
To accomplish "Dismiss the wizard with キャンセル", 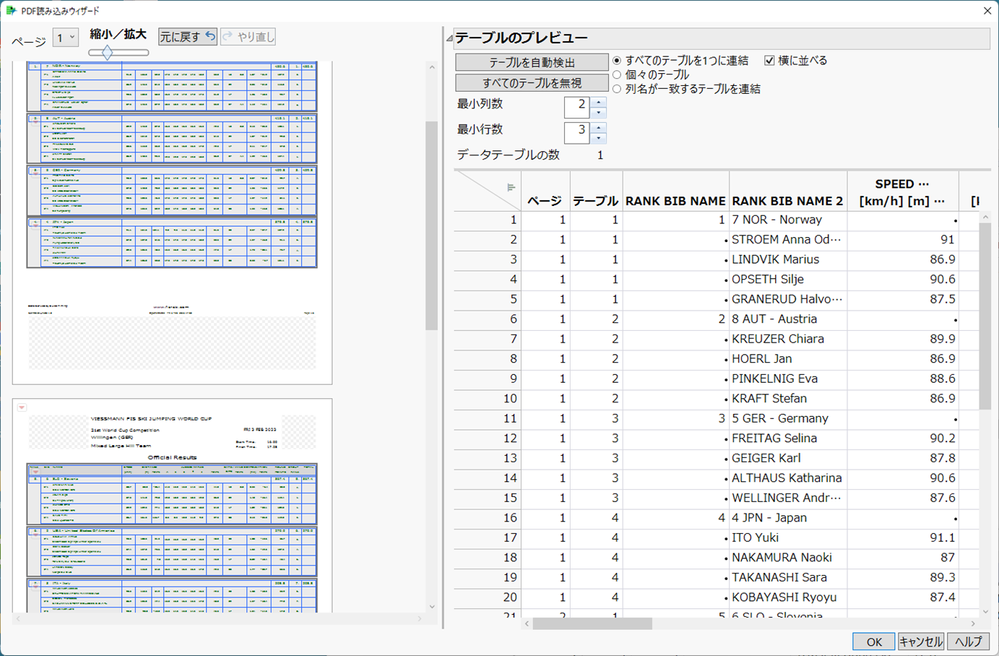I will (x=920, y=641).
